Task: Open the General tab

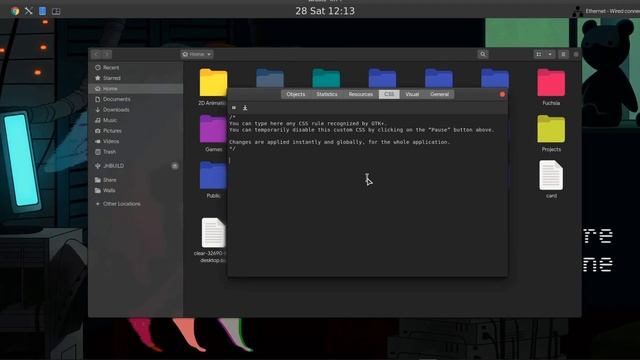Action: (x=439, y=94)
